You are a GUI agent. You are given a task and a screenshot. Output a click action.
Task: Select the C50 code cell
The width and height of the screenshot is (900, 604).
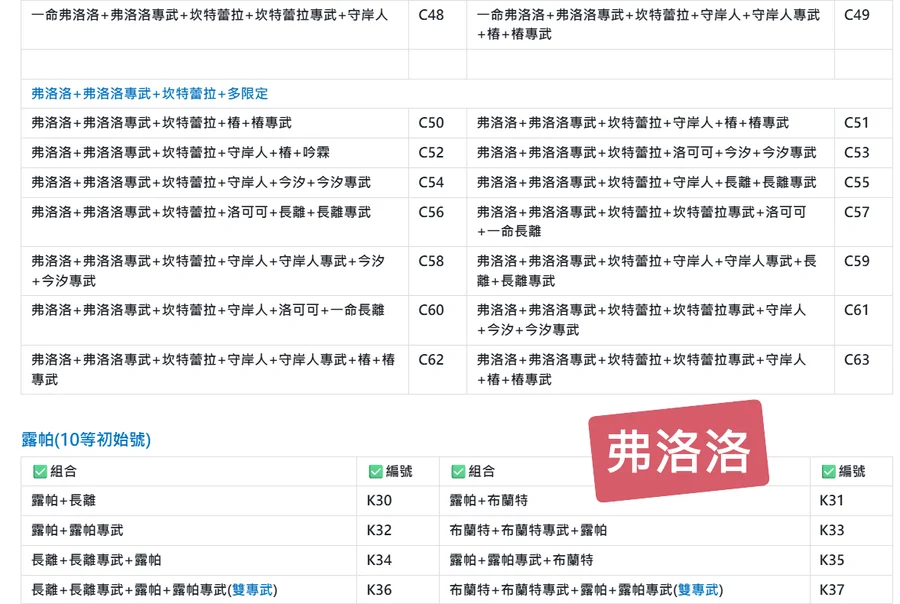pos(431,123)
